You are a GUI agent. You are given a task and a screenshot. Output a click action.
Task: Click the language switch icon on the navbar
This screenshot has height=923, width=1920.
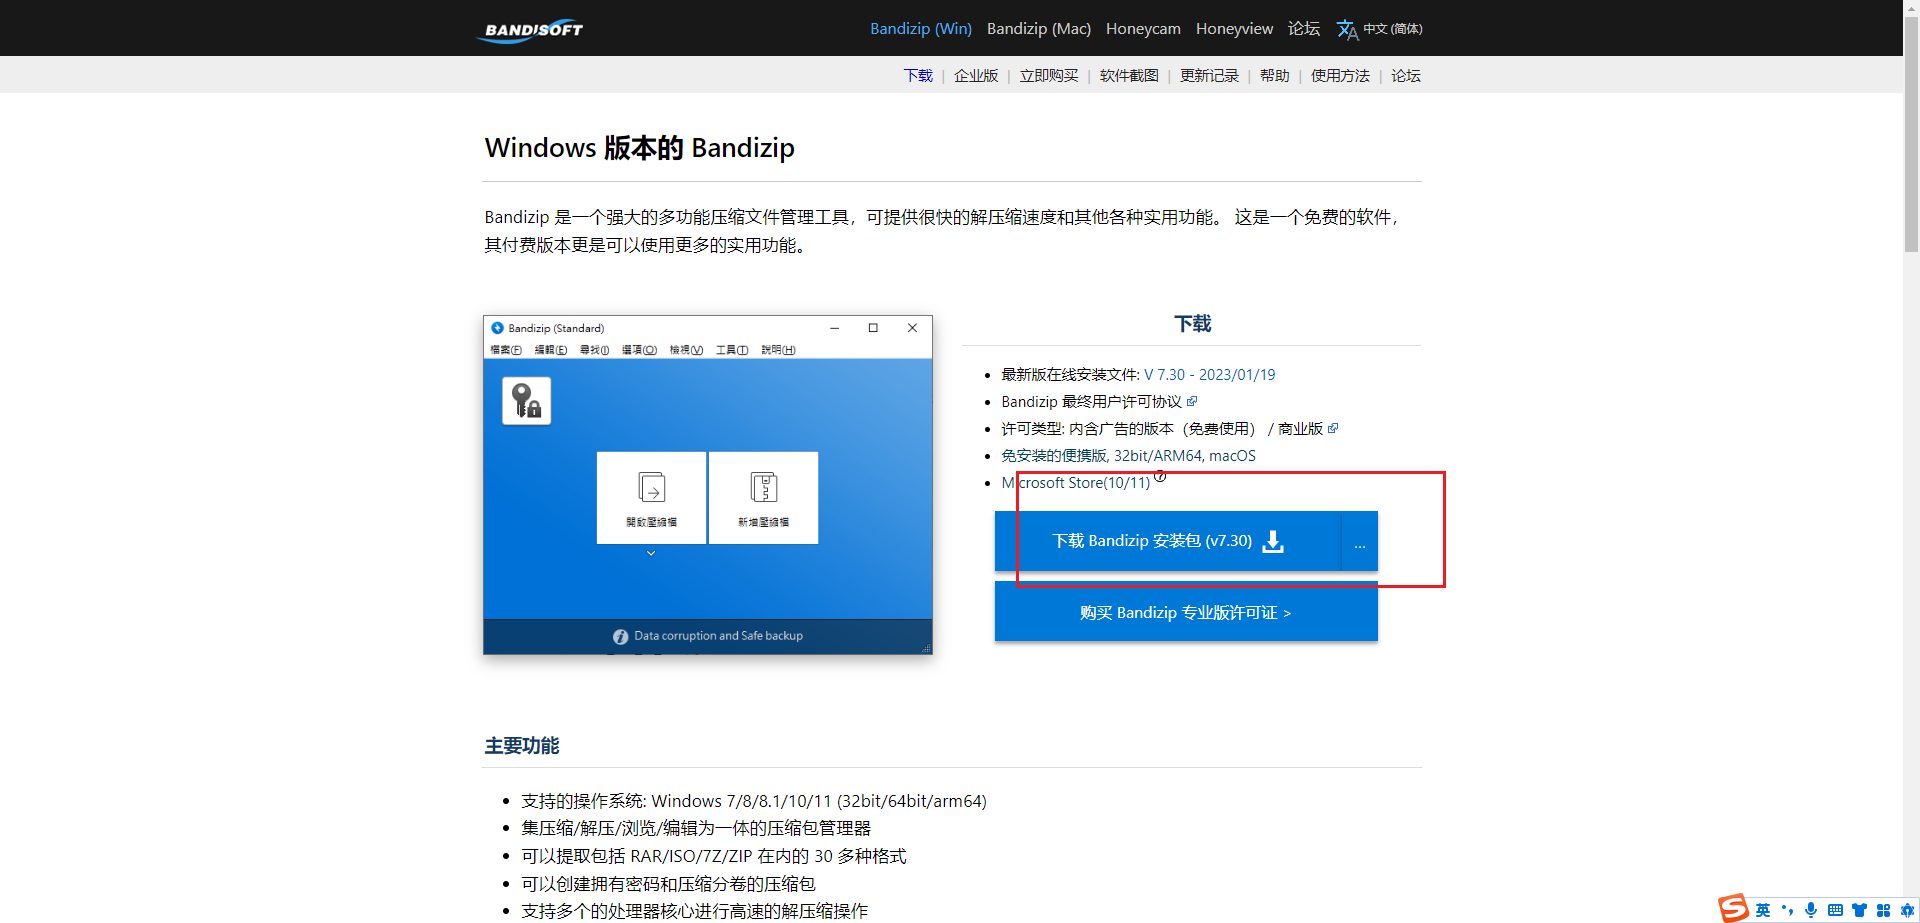1347,29
